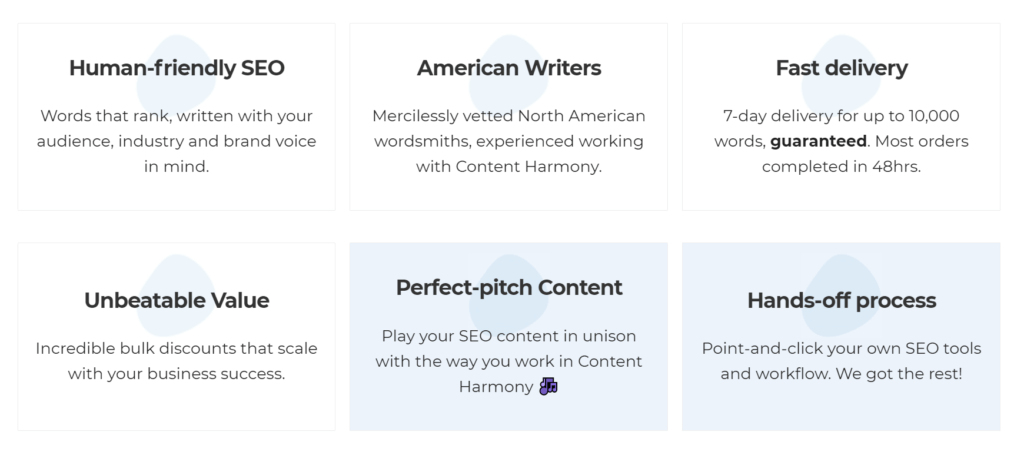The width and height of the screenshot is (1024, 455).
Task: Click the Point-and-click SEO tools description
Action: [x=841, y=361]
